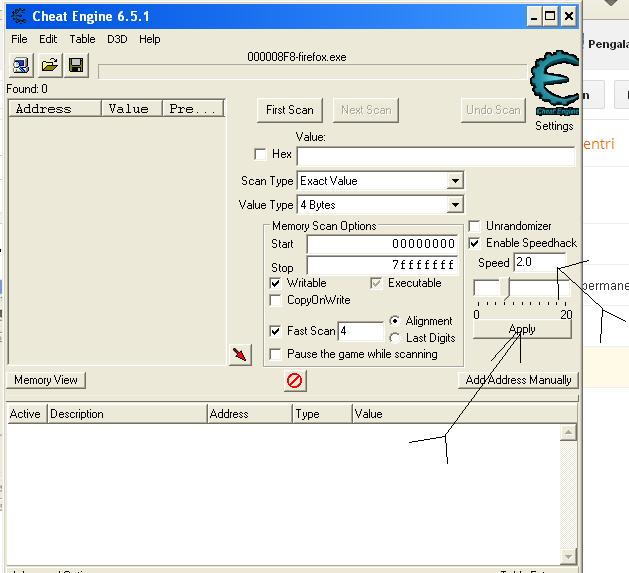
Task: Enable the CopyOnWrite checkbox
Action: pyautogui.click(x=275, y=300)
